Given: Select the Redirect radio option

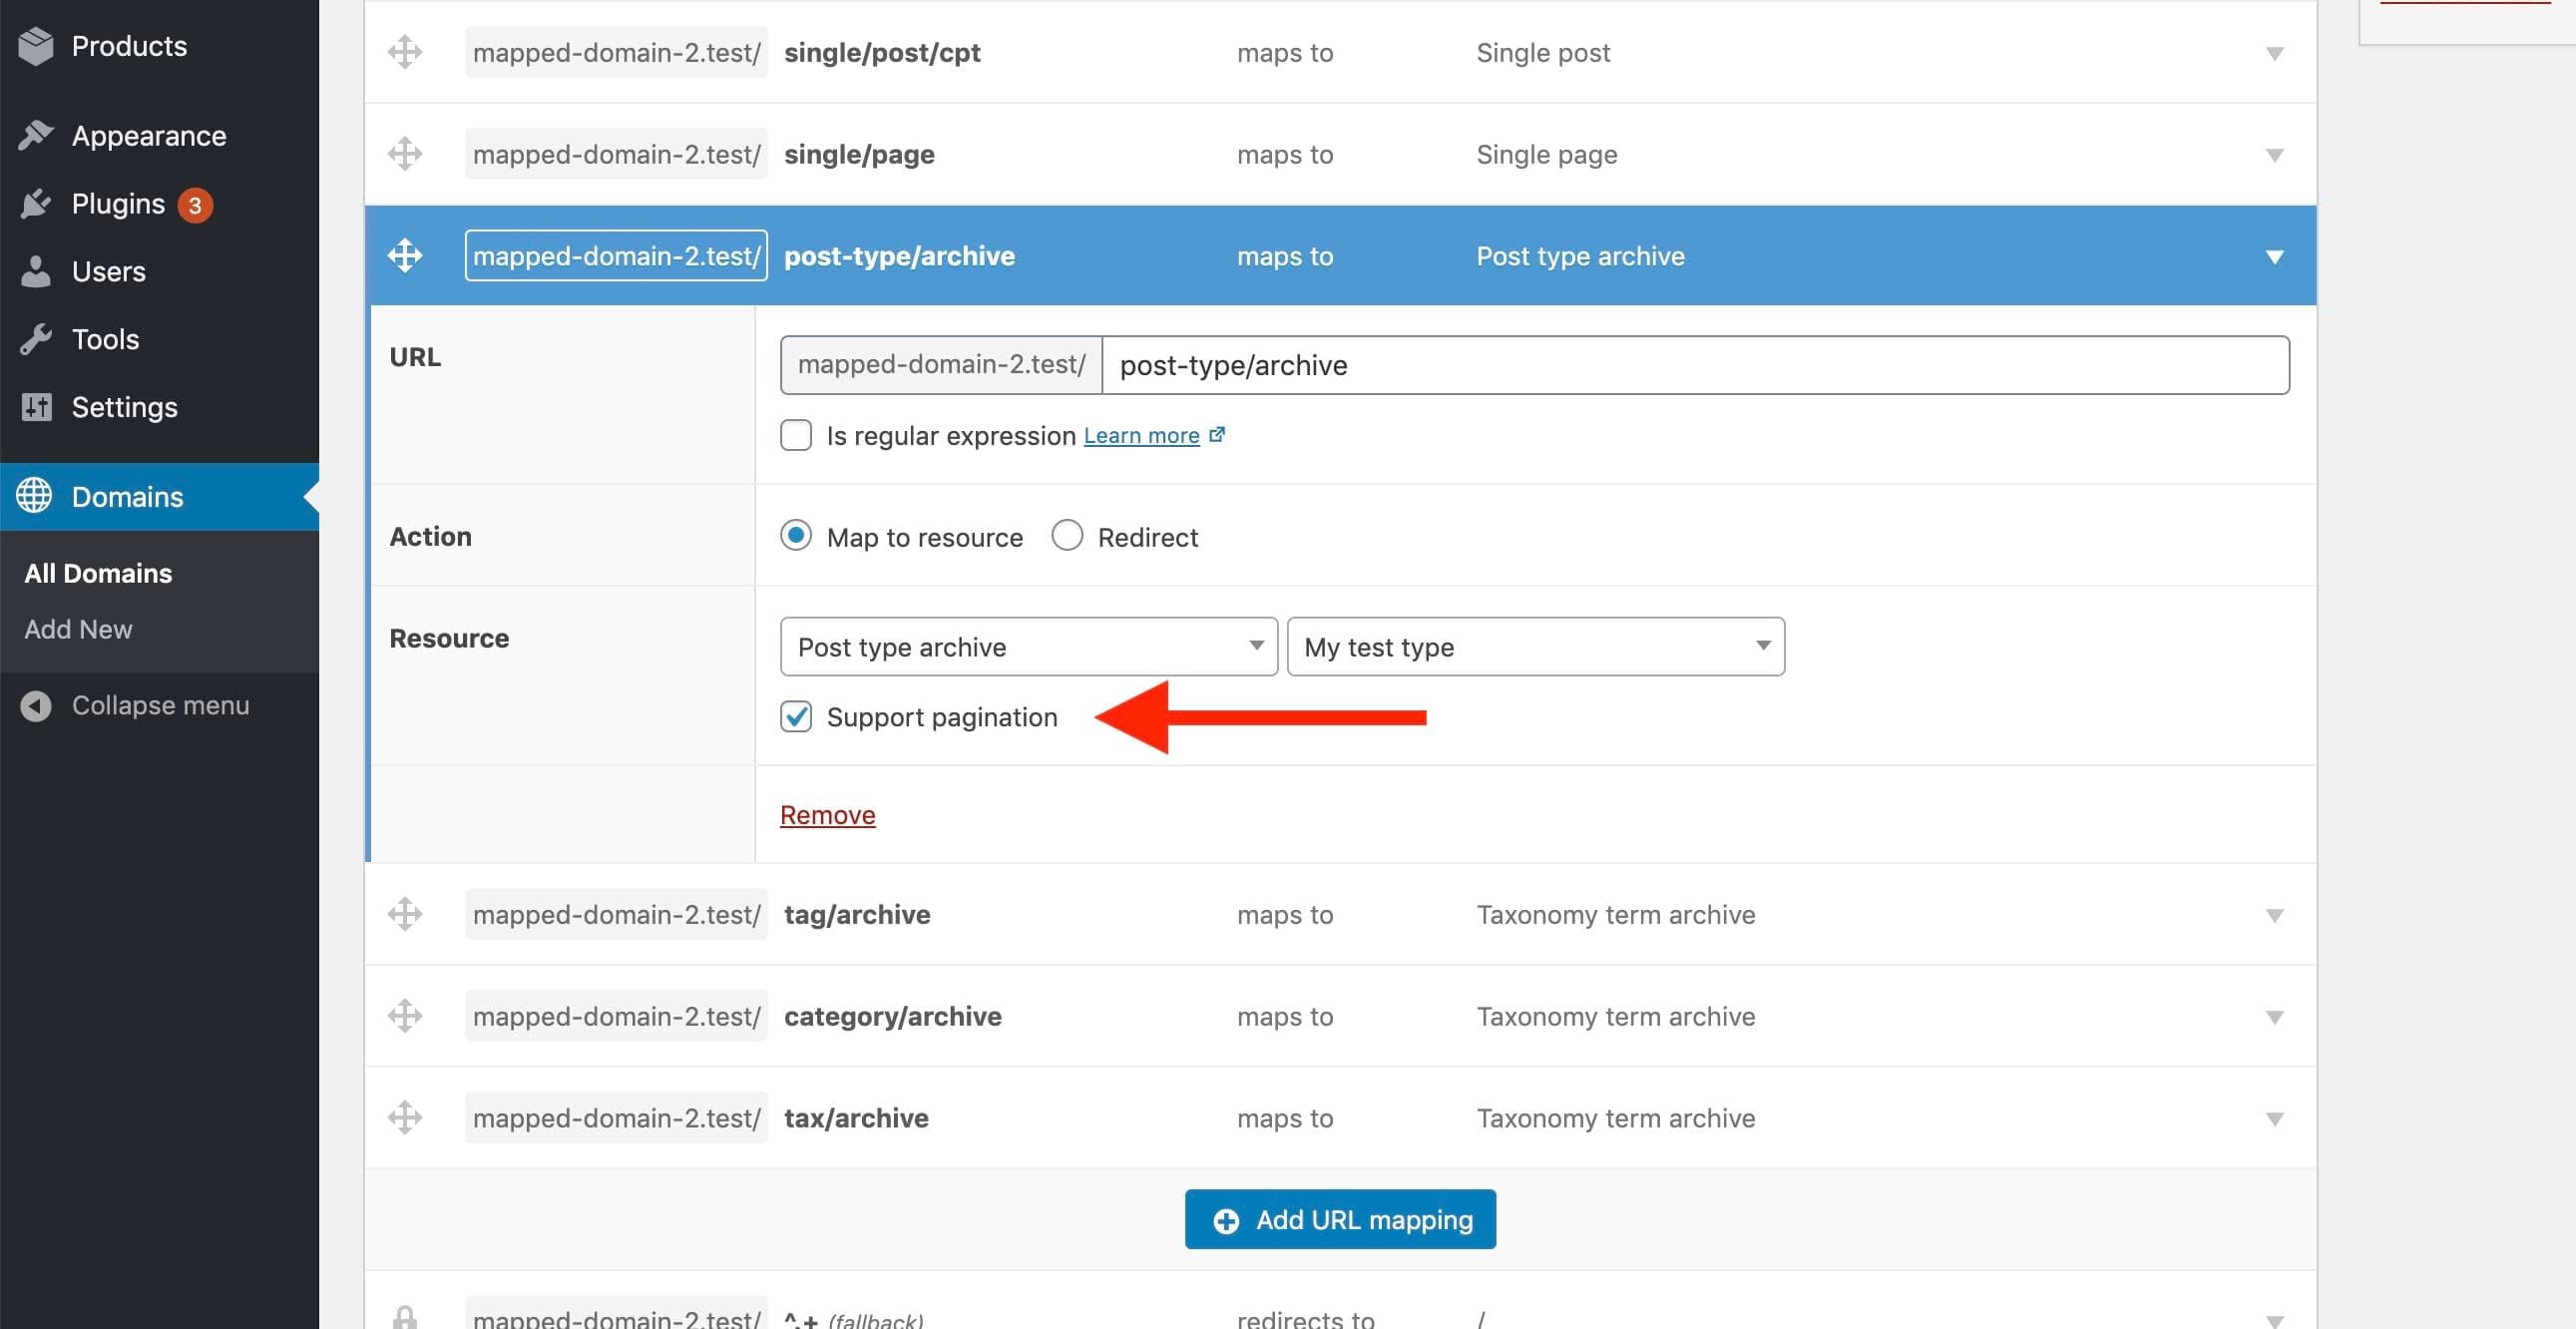Looking at the screenshot, I should click(x=1067, y=536).
